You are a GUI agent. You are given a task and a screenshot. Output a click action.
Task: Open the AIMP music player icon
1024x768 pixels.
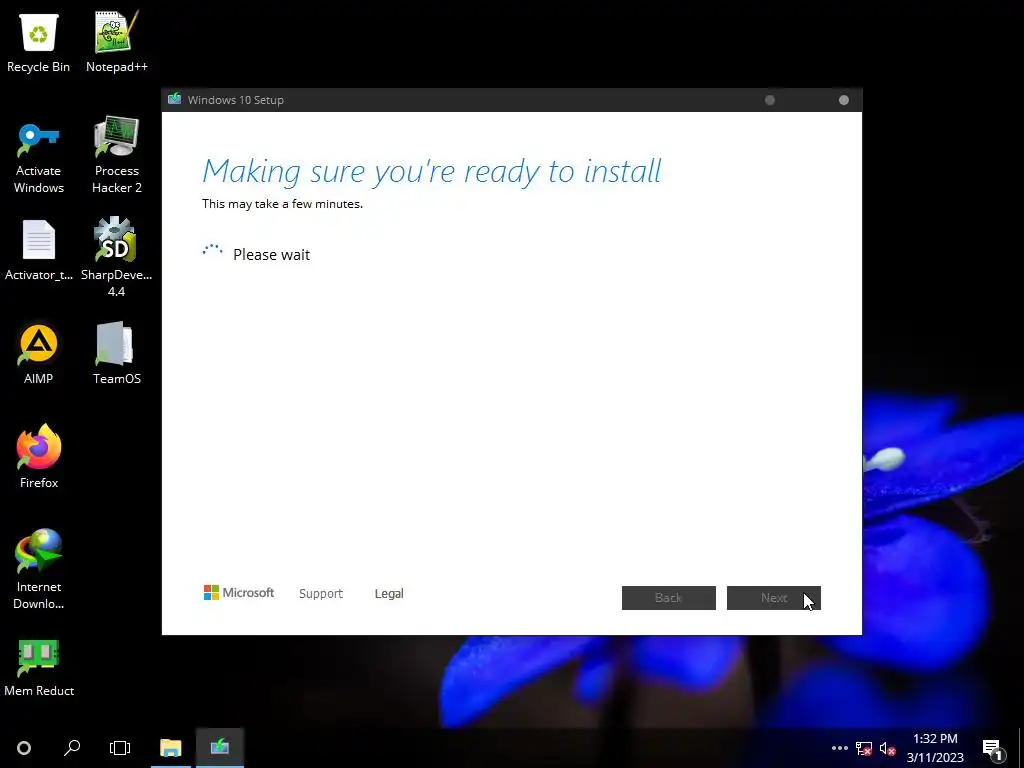(x=39, y=354)
